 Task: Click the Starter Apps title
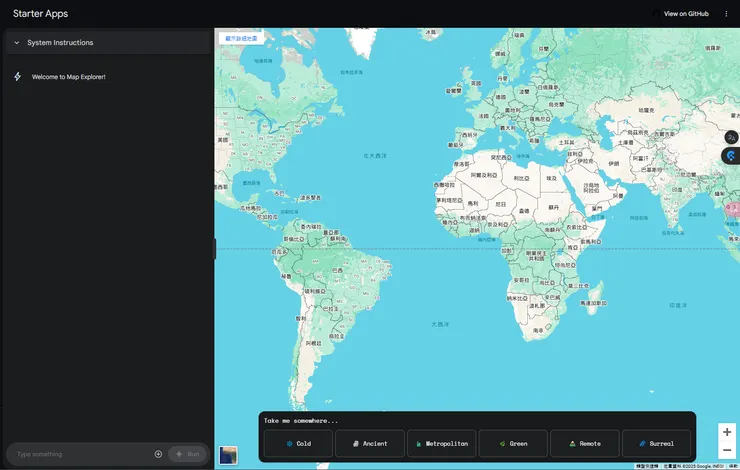coord(41,14)
